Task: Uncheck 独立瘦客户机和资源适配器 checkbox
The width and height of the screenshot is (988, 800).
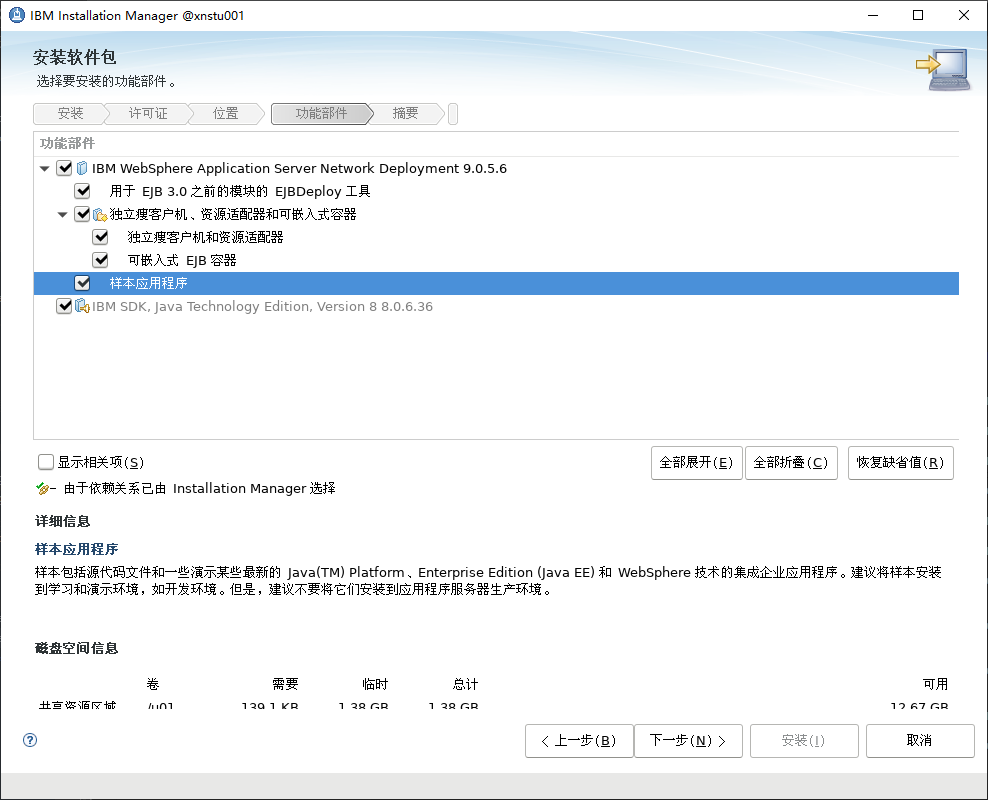Action: click(100, 237)
